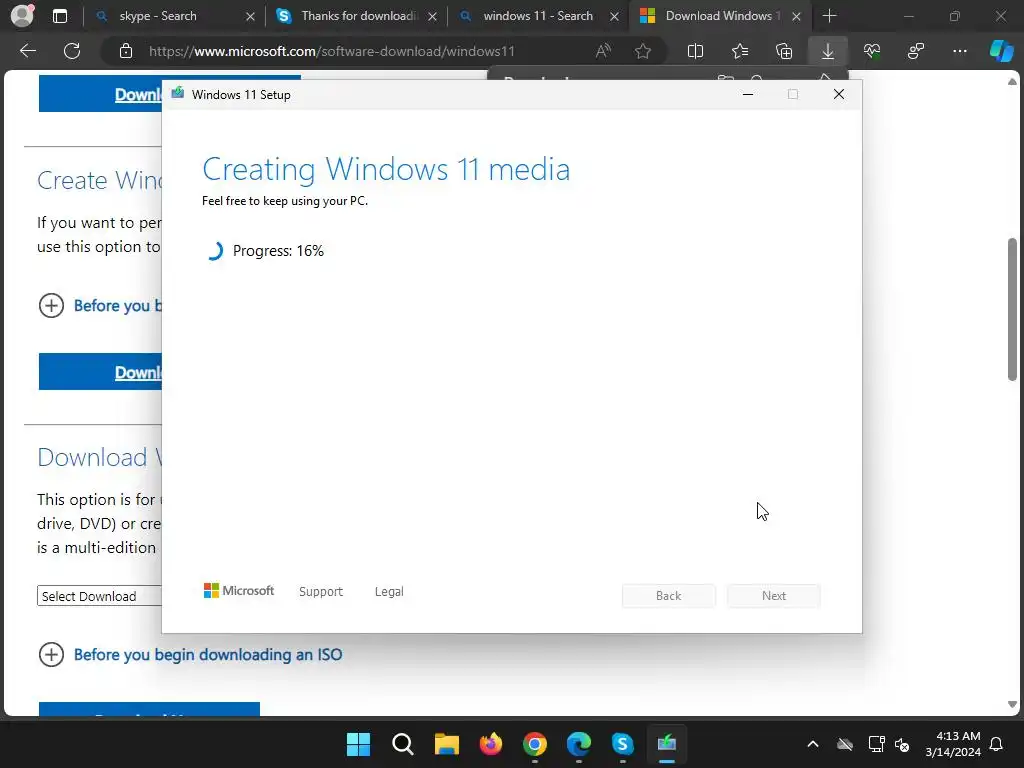Viewport: 1024px width, 768px height.
Task: Open File Explorer from the taskbar
Action: pyautogui.click(x=447, y=744)
